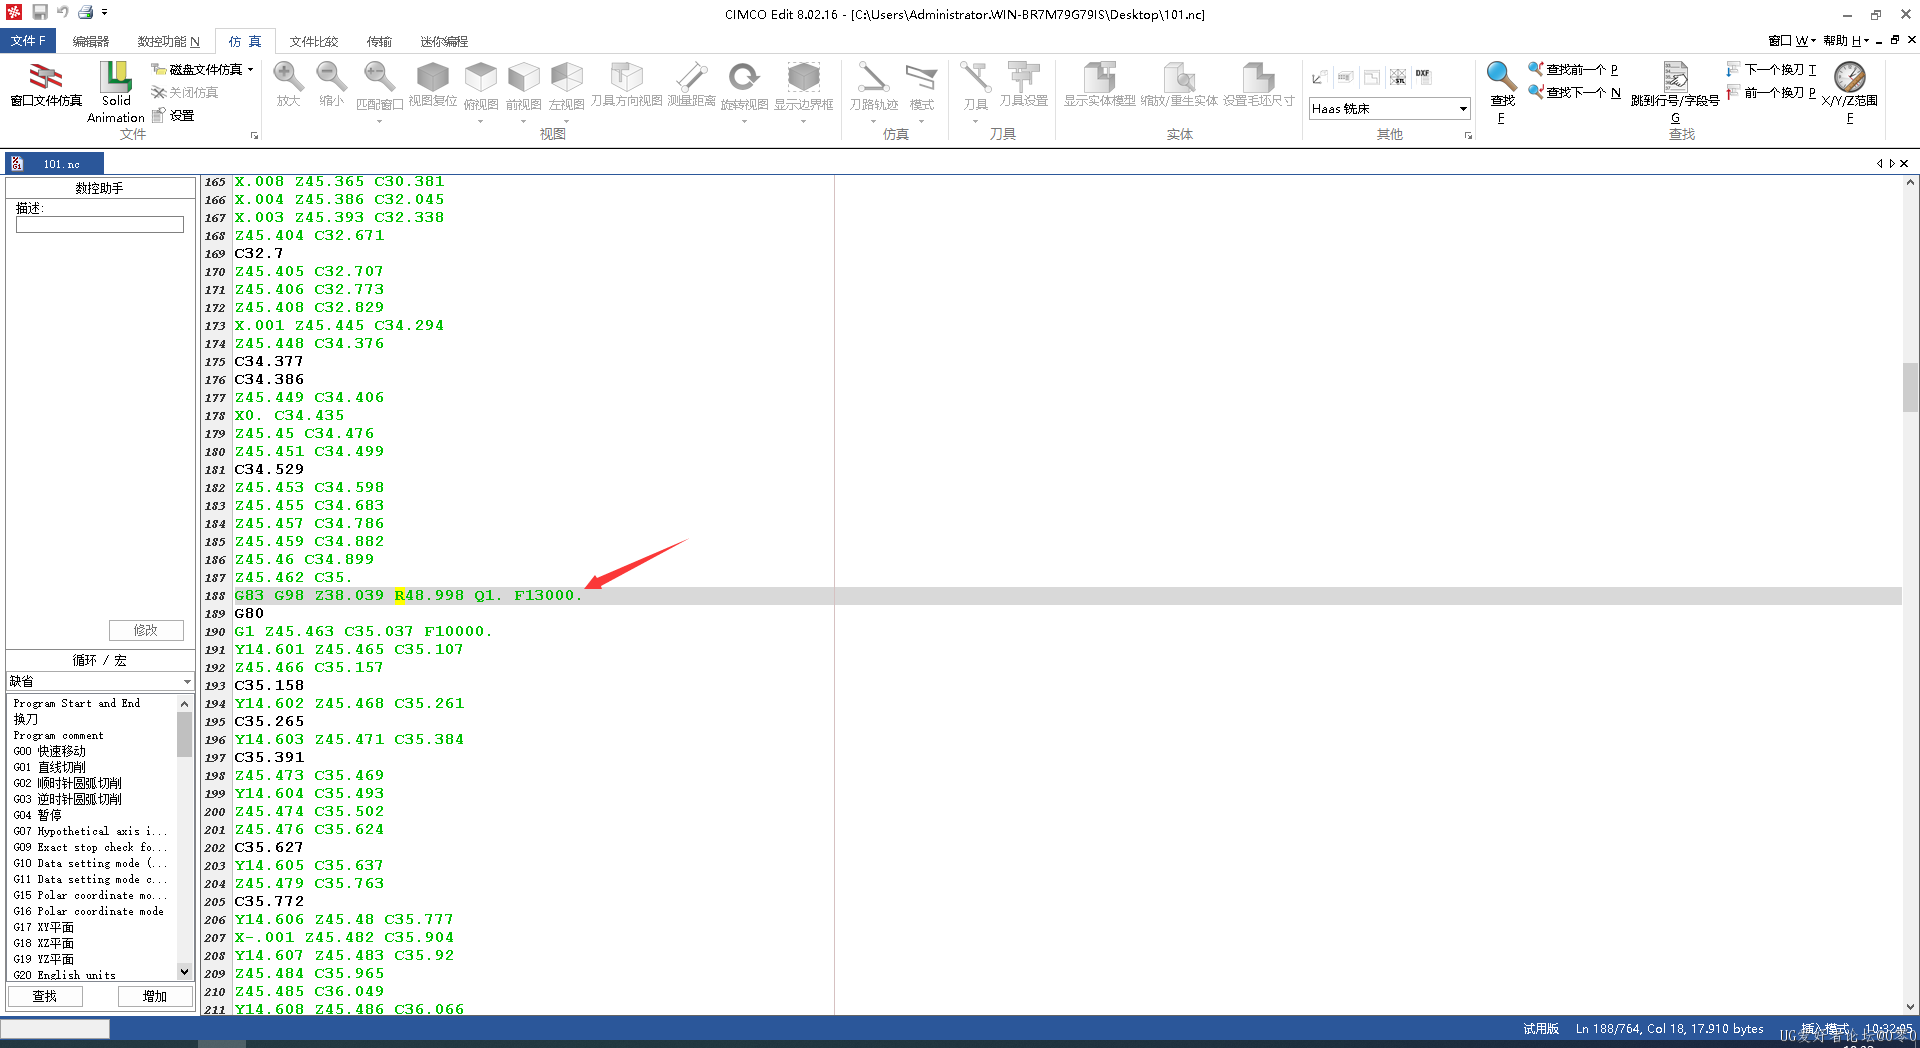
Task: Switch to the 迷你编程 ribbon tab
Action: (444, 41)
